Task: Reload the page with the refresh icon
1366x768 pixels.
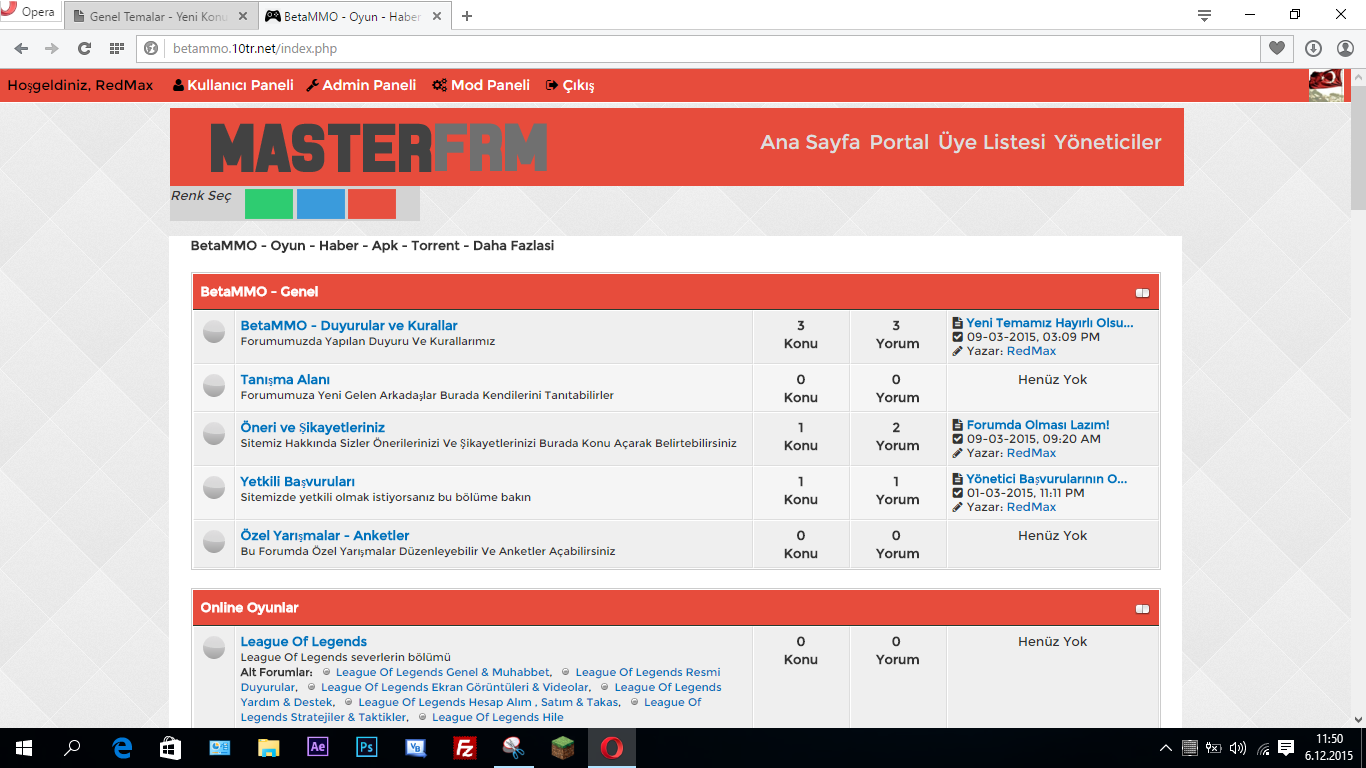Action: pyautogui.click(x=85, y=48)
